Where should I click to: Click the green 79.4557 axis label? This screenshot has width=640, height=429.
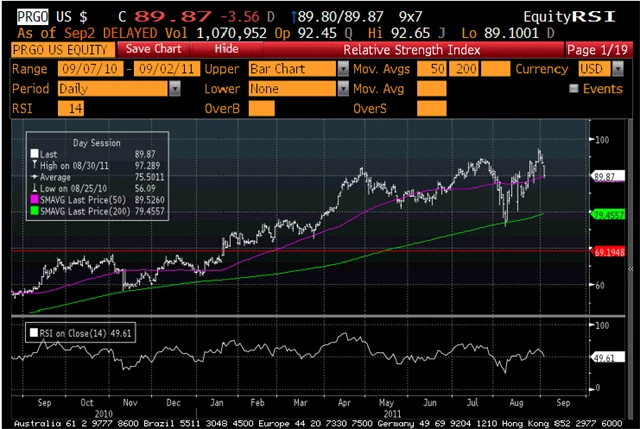[608, 215]
